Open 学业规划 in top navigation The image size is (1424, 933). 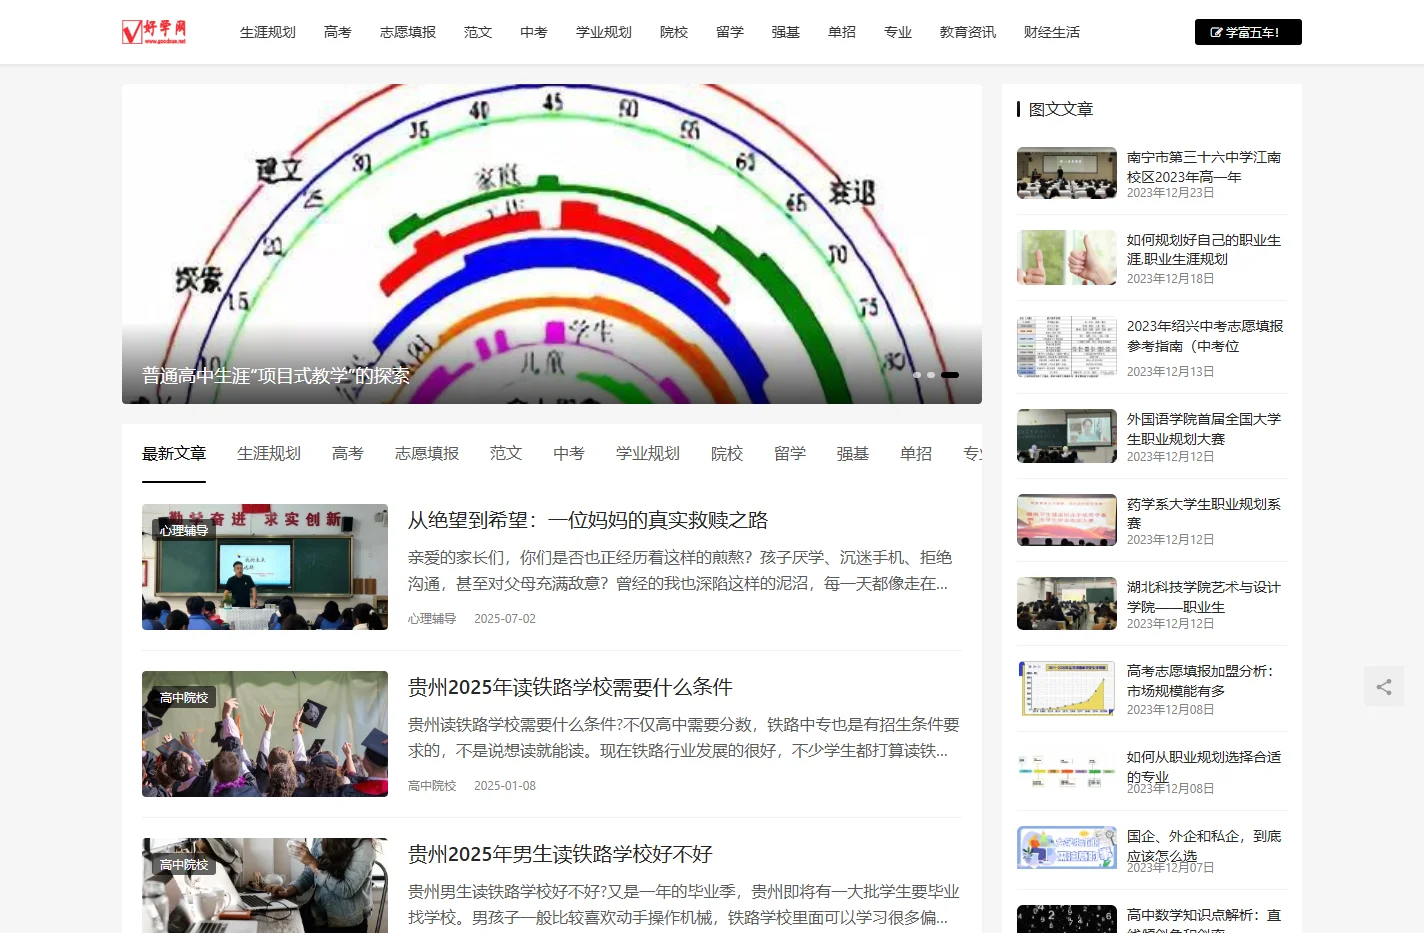[x=604, y=32]
